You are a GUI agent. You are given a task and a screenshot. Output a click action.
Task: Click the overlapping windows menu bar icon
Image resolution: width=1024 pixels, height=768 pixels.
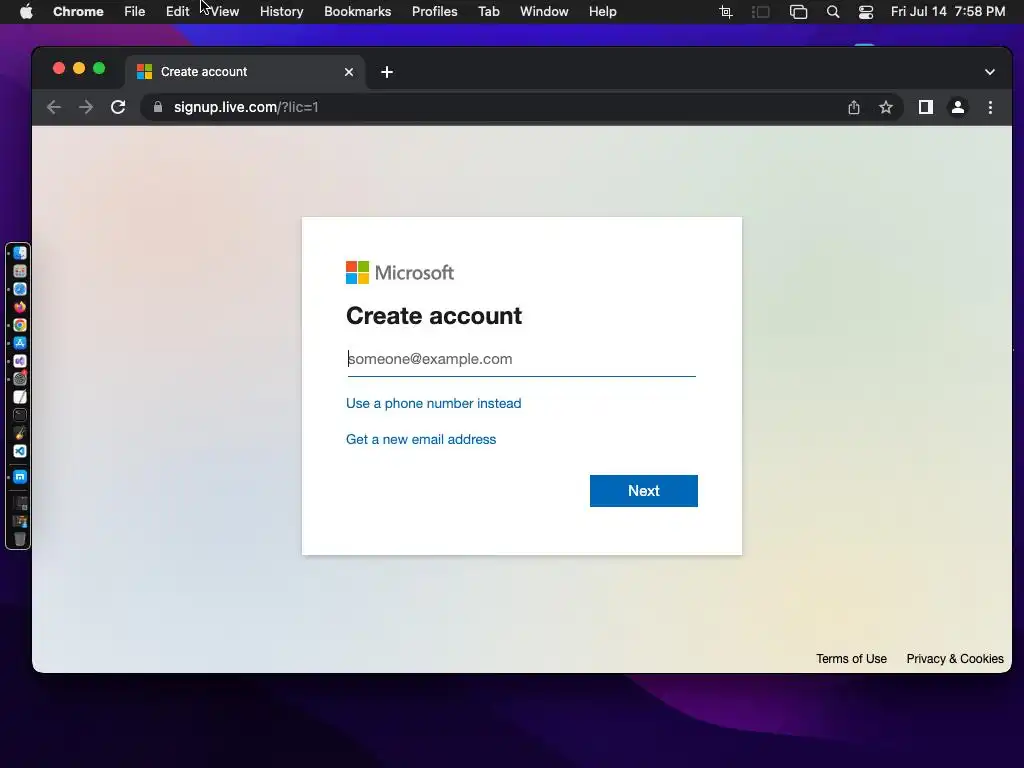pyautogui.click(x=798, y=12)
